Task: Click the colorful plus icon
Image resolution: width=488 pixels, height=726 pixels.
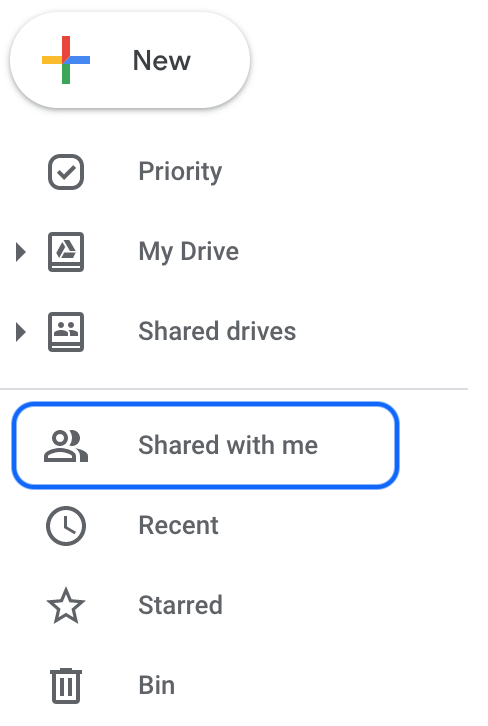Action: tap(66, 60)
